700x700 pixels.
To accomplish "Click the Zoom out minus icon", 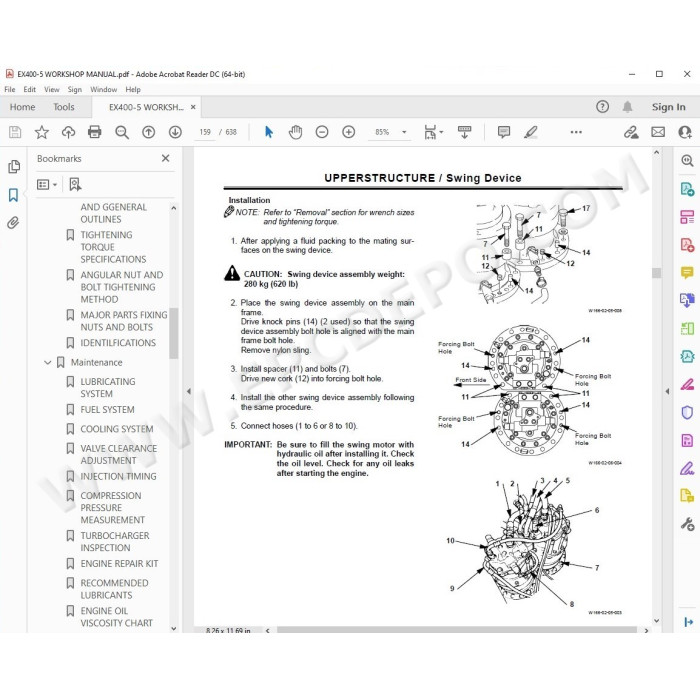I will 322,132.
